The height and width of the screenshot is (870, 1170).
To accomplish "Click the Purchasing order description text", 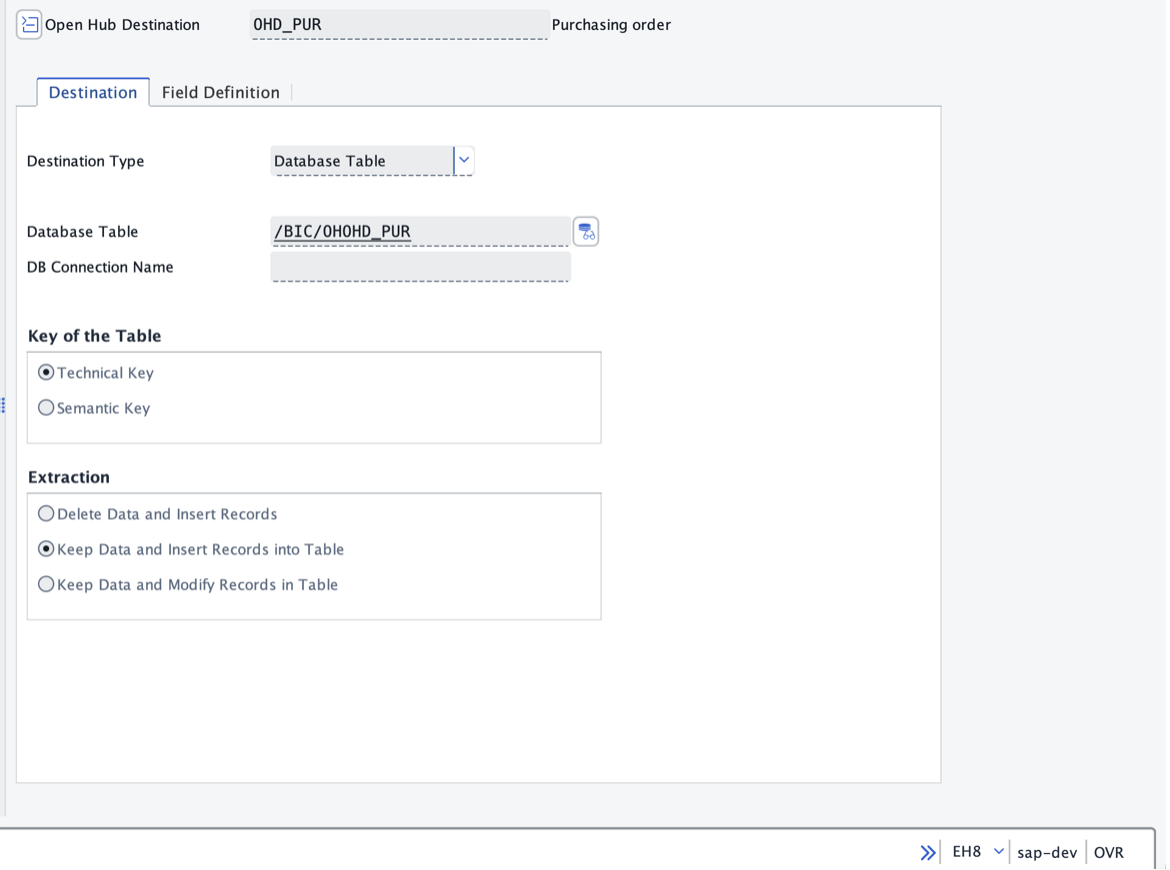I will (x=611, y=25).
